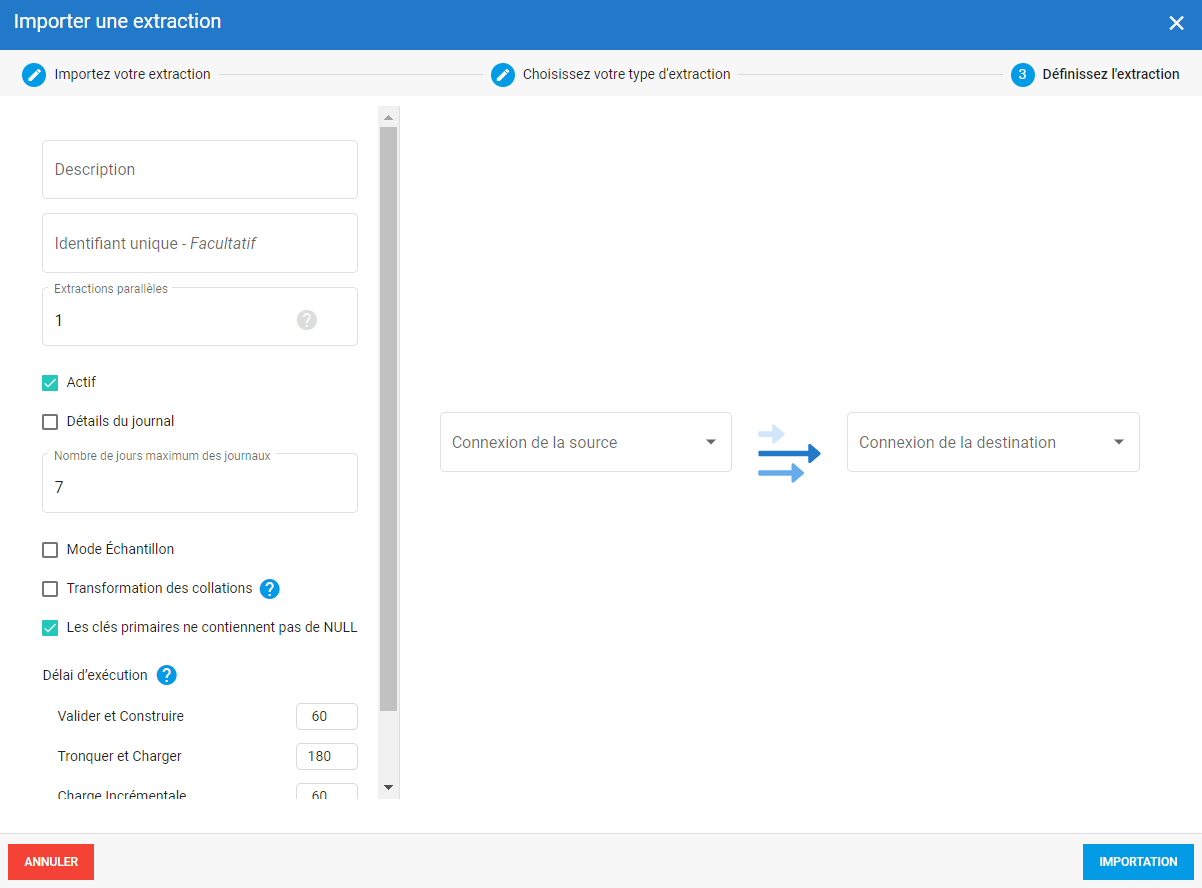Click the blue Importation button

pyautogui.click(x=1138, y=862)
